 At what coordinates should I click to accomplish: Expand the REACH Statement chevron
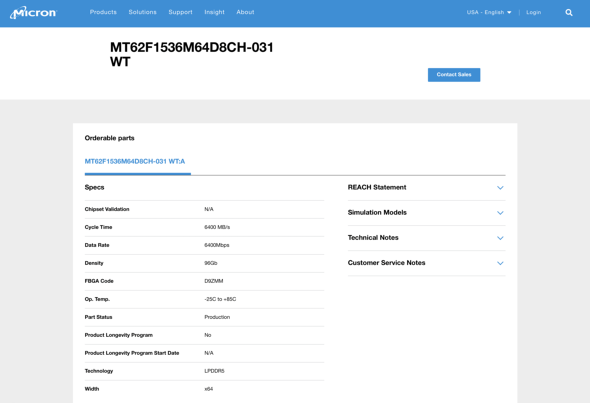[500, 187]
